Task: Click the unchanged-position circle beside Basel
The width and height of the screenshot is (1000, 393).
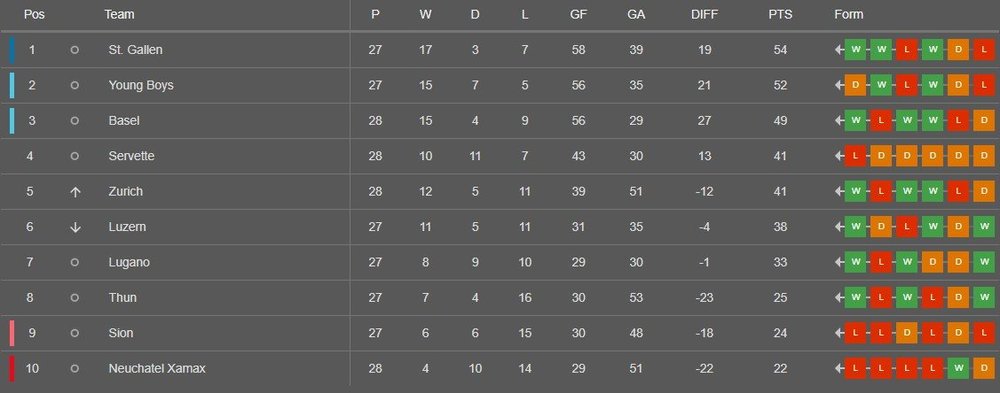Action: [x=75, y=121]
